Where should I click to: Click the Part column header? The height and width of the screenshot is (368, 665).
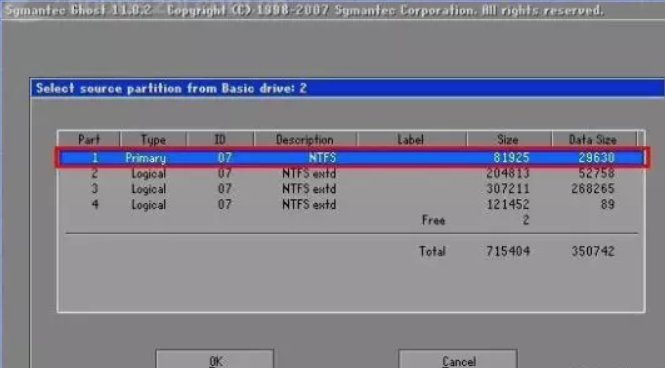[89, 139]
